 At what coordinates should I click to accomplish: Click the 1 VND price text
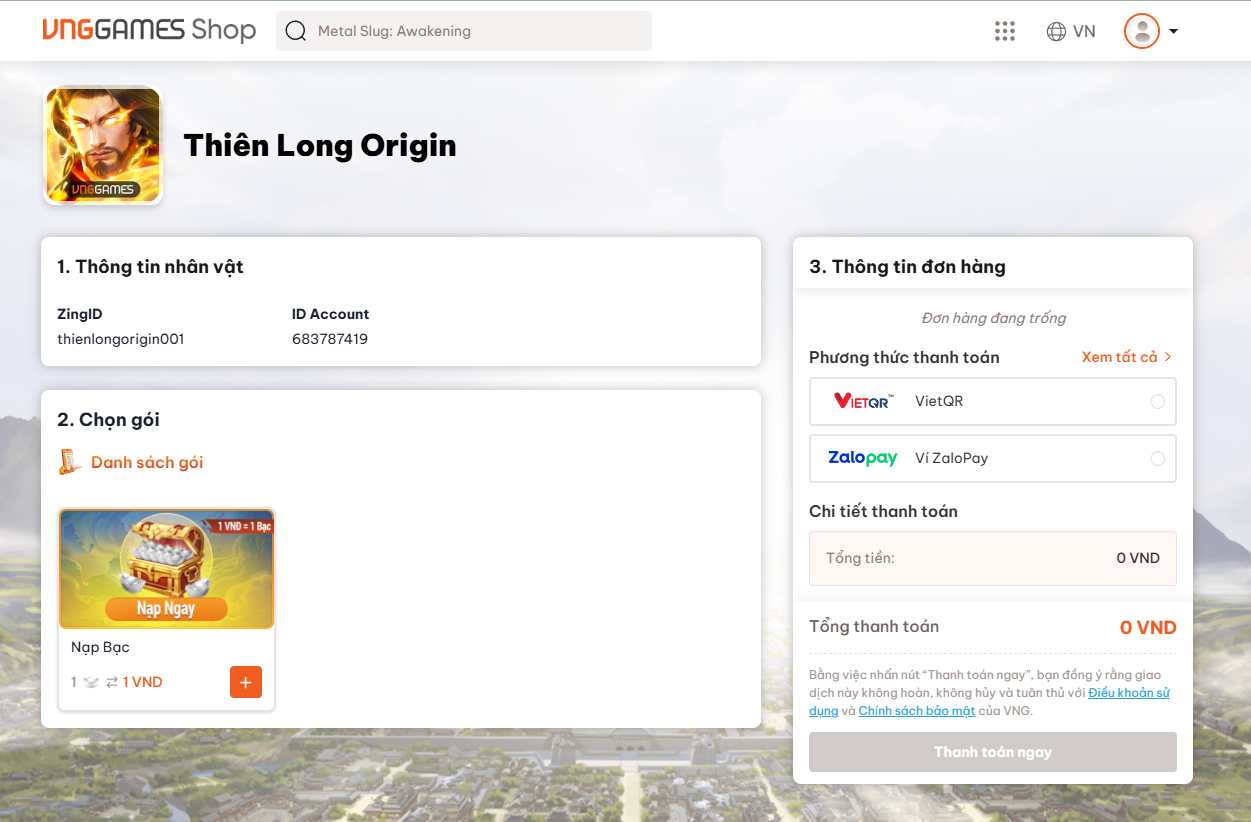(x=142, y=682)
